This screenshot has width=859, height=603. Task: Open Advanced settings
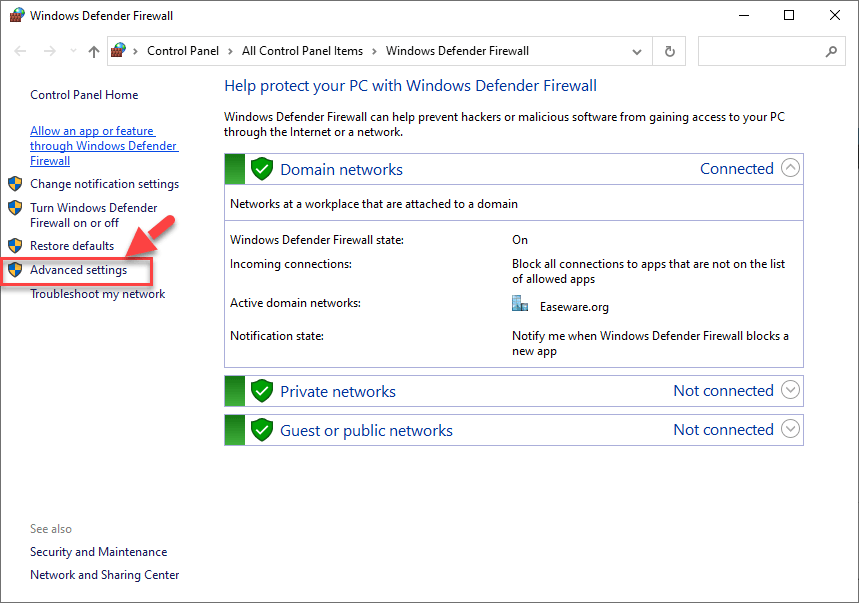[x=78, y=270]
